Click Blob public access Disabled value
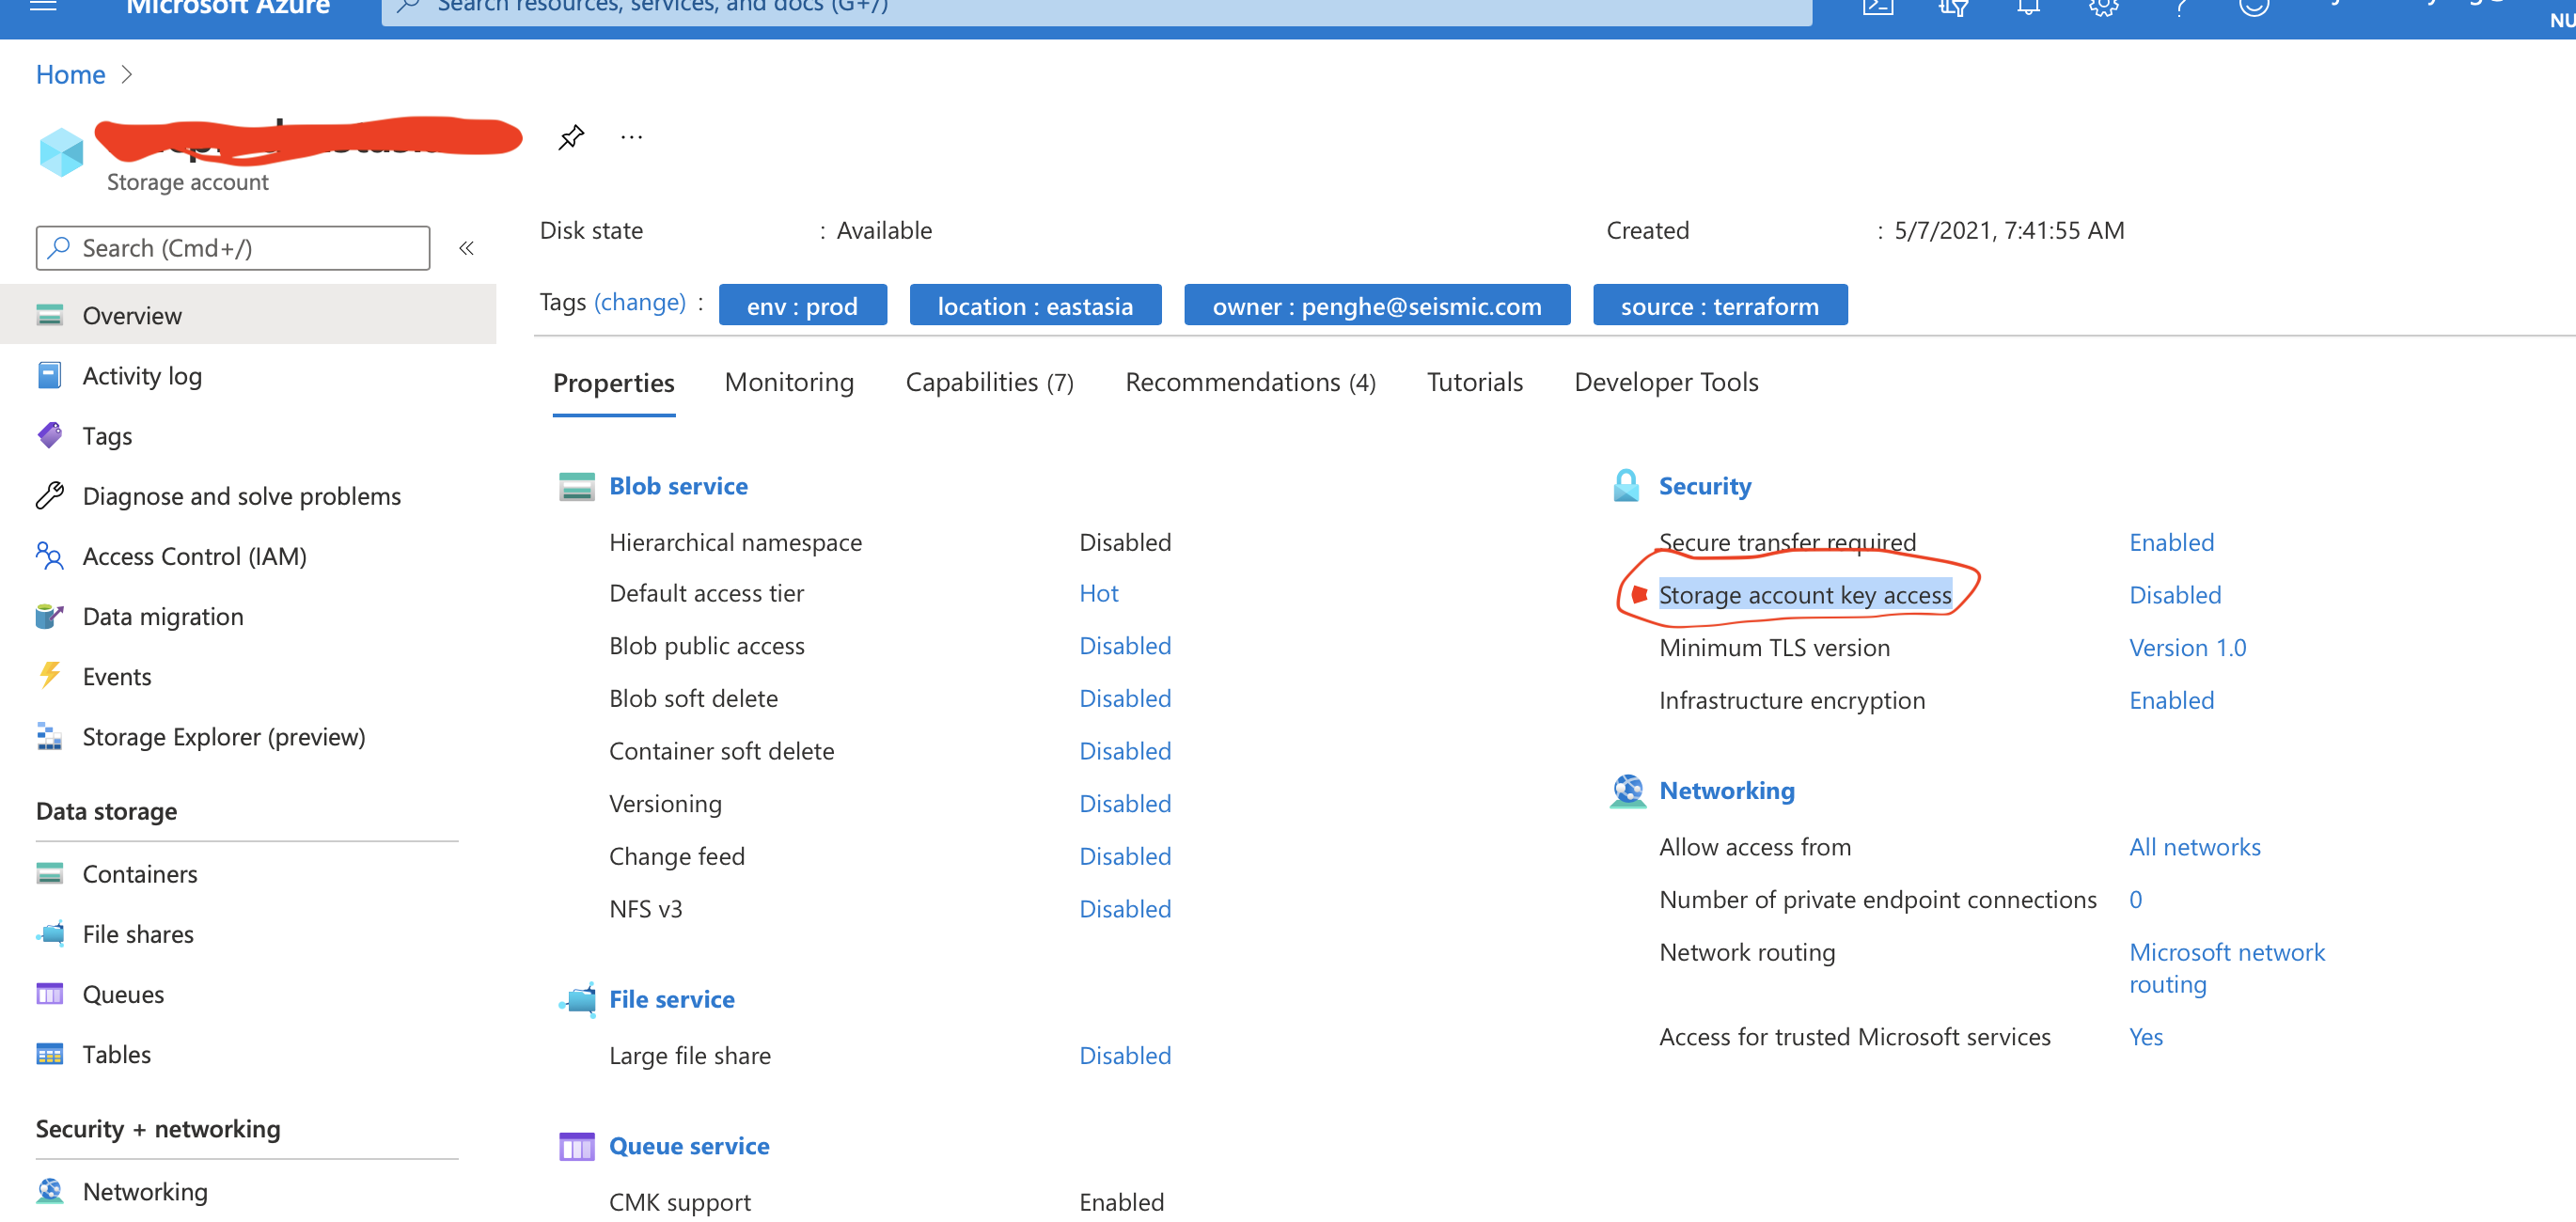This screenshot has height=1222, width=2576. click(x=1125, y=646)
